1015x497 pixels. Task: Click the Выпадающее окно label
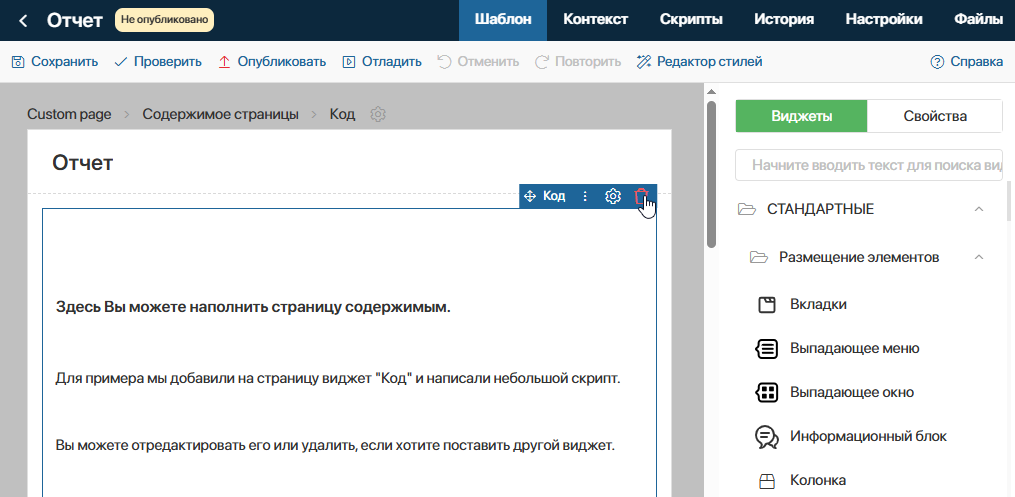(x=852, y=392)
